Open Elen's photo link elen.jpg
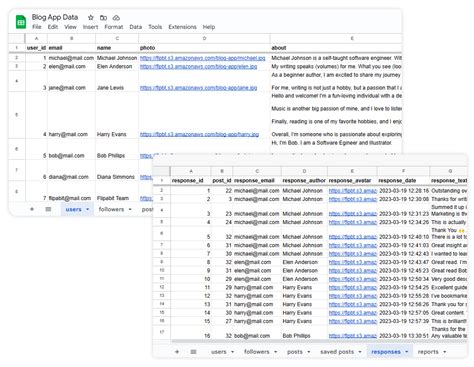The height and width of the screenshot is (367, 474). coord(198,66)
